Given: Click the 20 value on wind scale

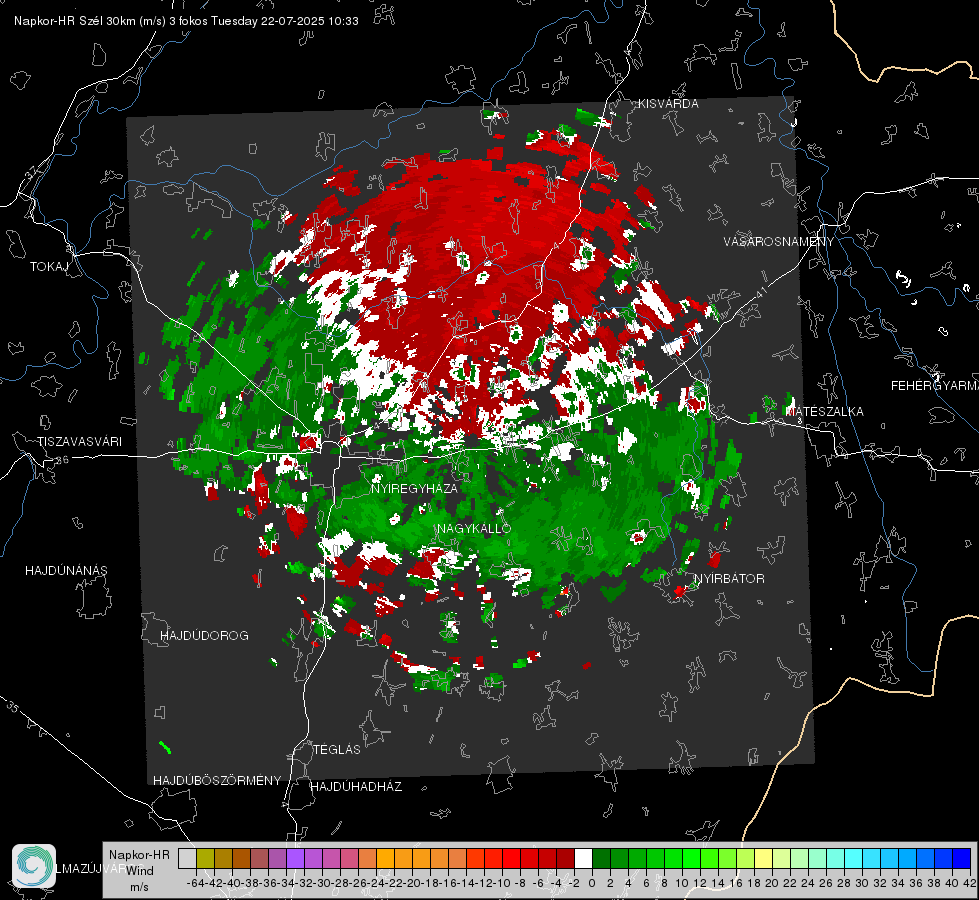Looking at the screenshot, I should (x=772, y=883).
